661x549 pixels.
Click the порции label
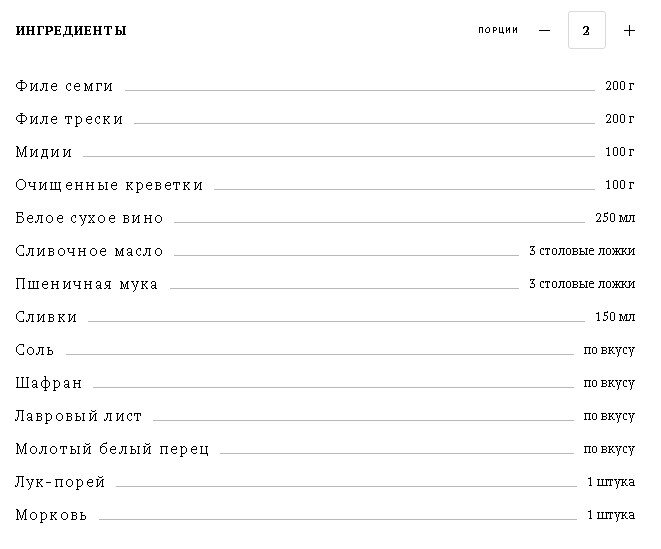pyautogui.click(x=498, y=30)
